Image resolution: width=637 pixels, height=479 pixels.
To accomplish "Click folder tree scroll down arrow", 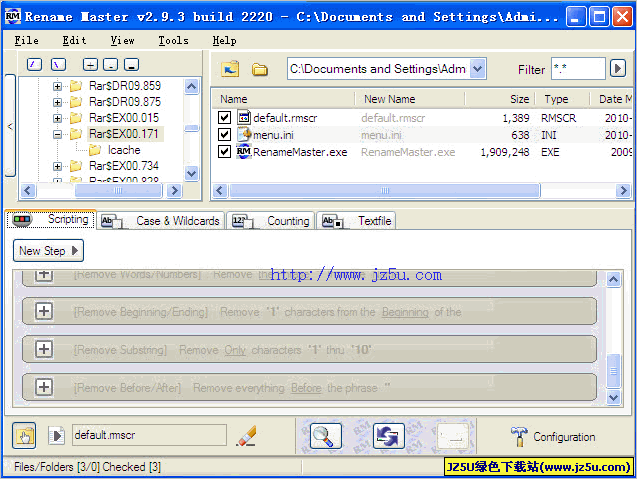I will click(x=191, y=173).
